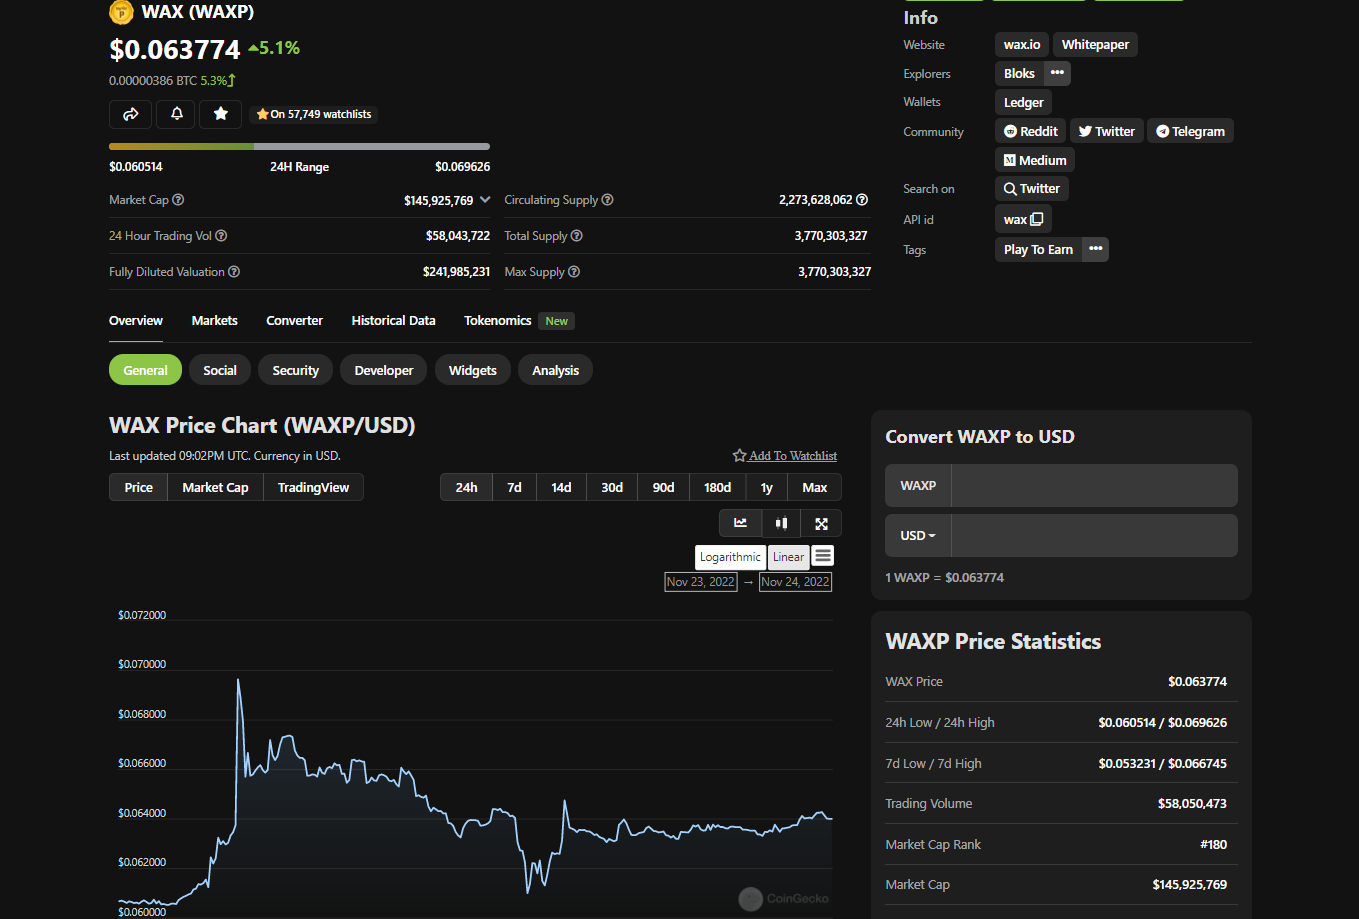The image size is (1359, 919).
Task: Click the Add To Watchlist link
Action: pos(785,456)
